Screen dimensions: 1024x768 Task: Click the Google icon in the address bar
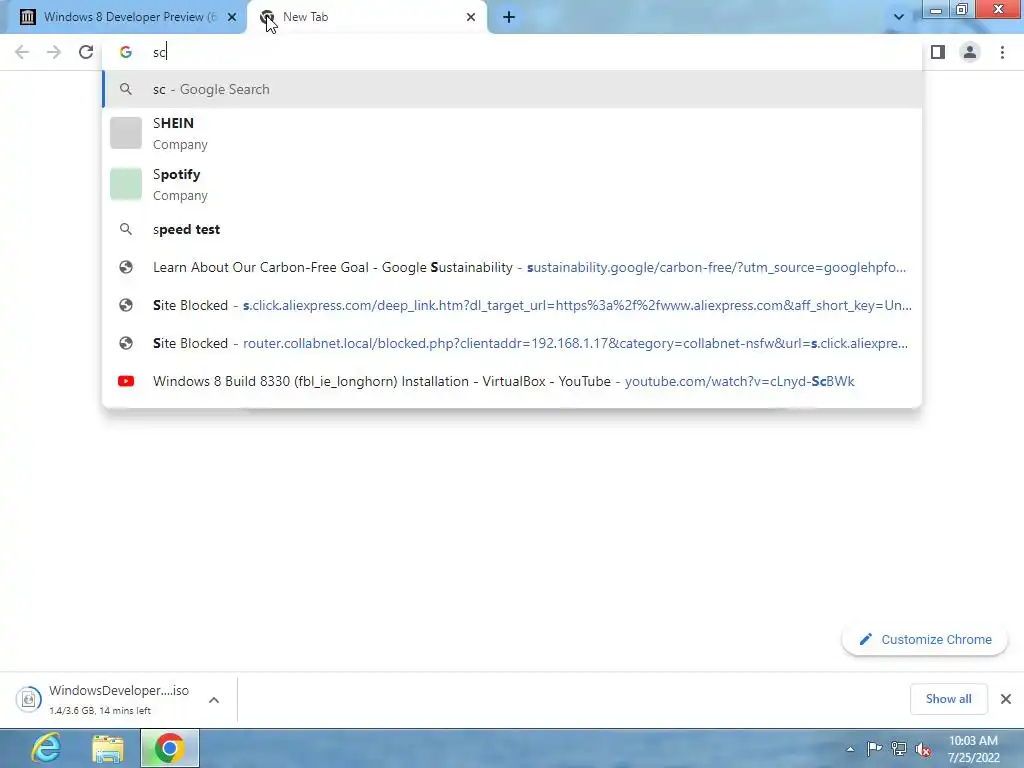[125, 52]
